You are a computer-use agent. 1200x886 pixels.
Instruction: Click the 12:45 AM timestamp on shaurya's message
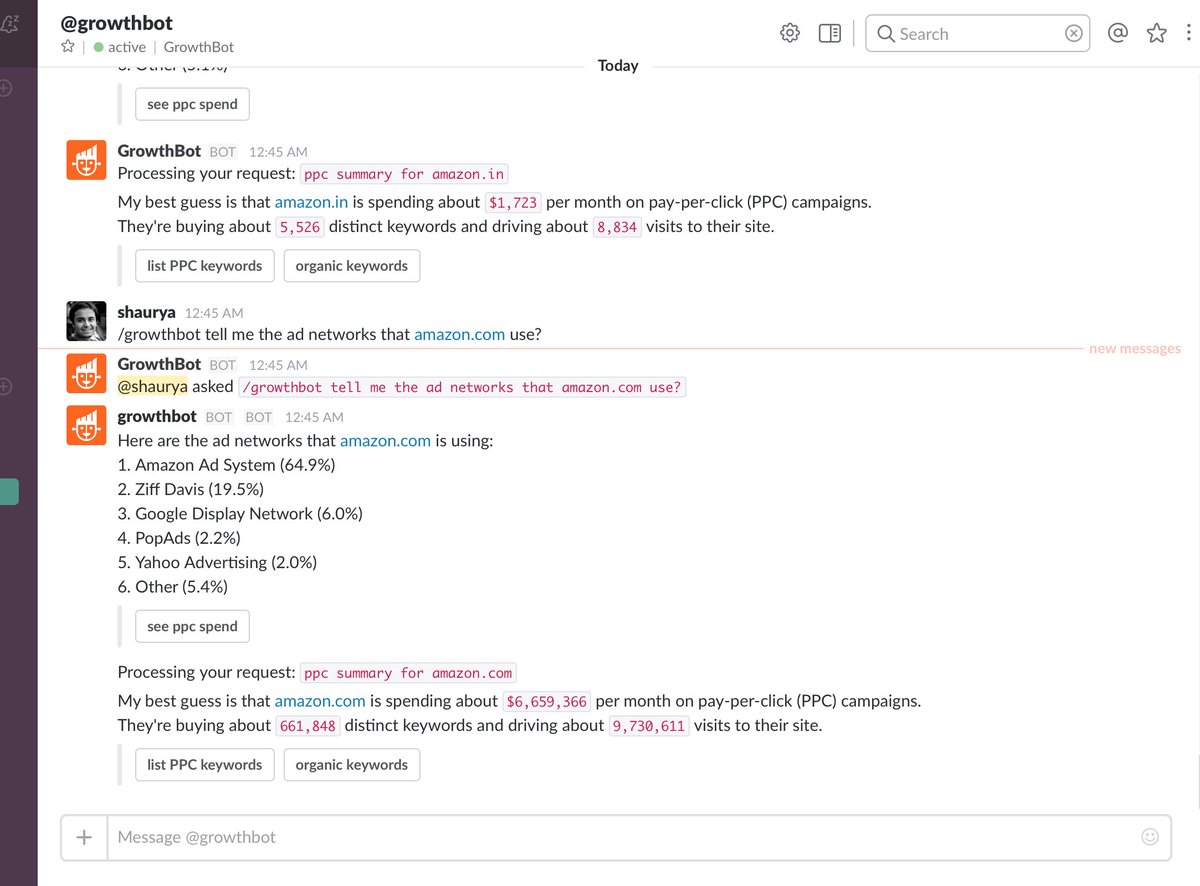(x=214, y=313)
